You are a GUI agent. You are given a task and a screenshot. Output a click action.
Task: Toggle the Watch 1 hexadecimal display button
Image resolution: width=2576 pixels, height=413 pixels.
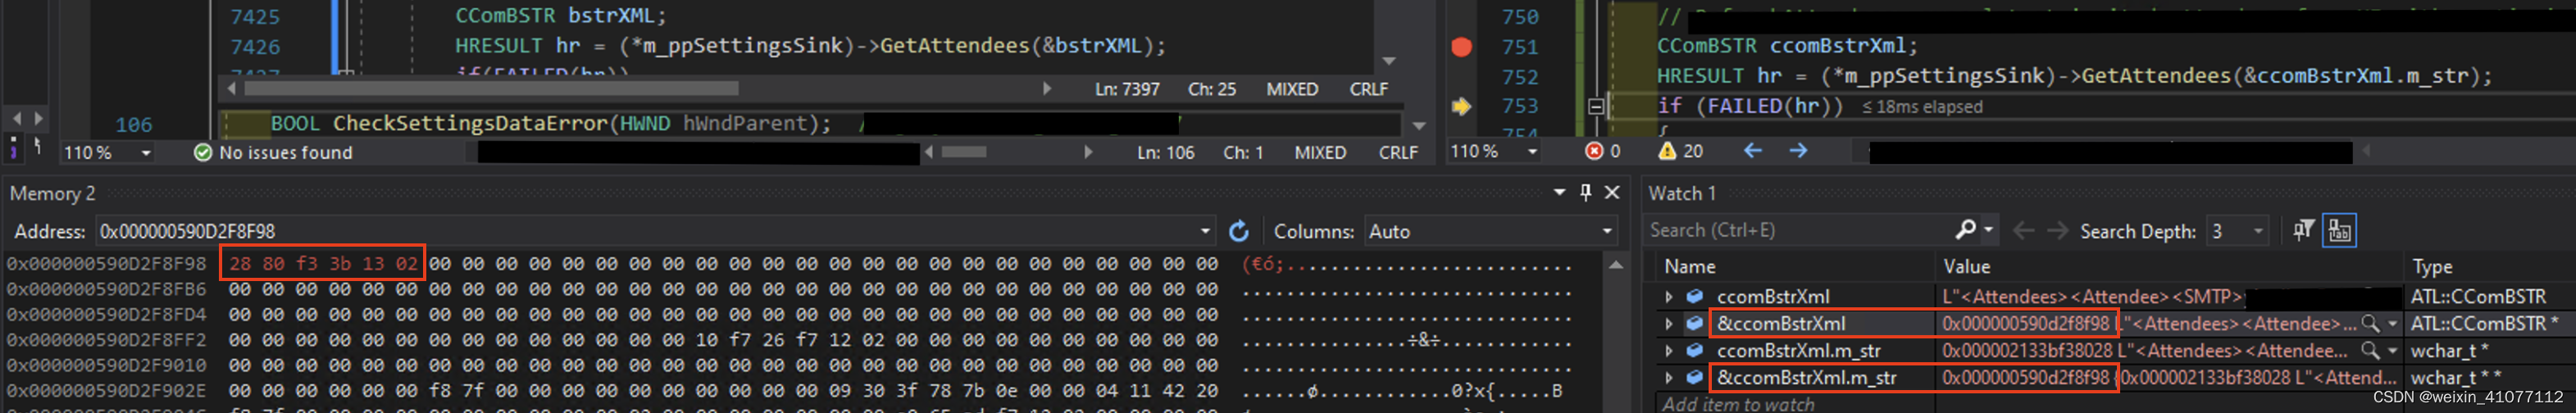click(2339, 231)
